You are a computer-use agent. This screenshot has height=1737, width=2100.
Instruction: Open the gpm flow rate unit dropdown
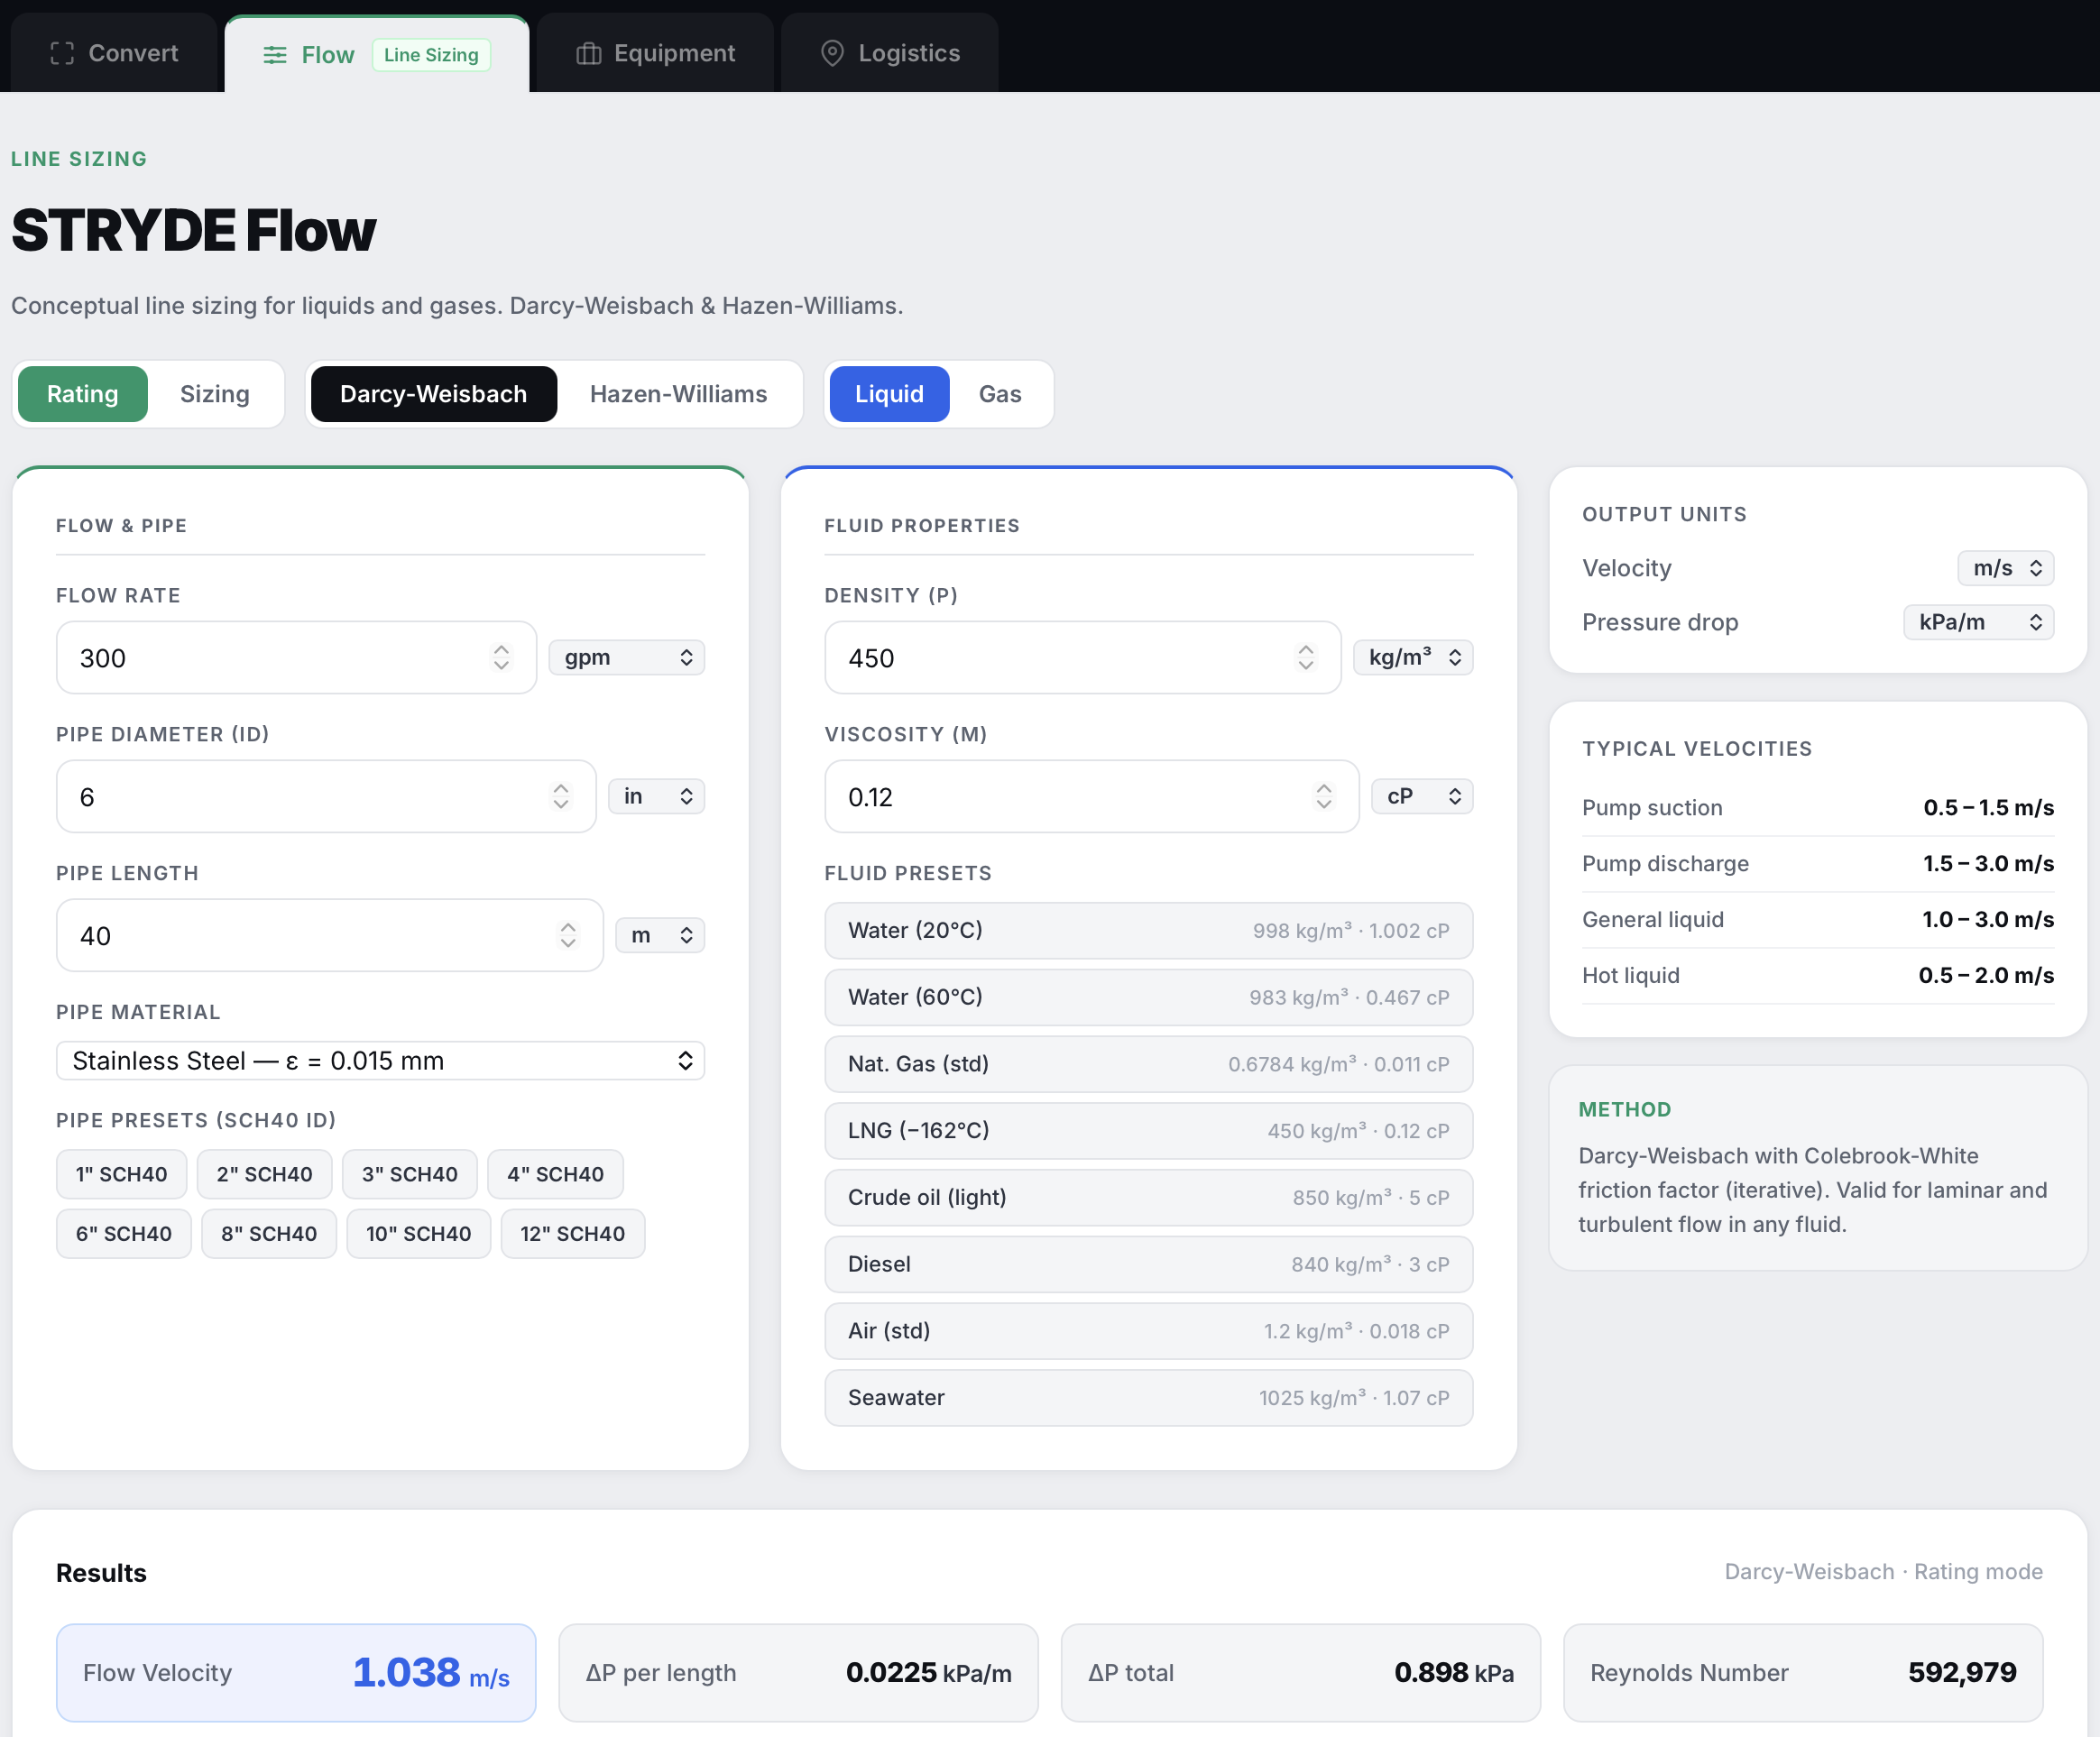tap(627, 658)
